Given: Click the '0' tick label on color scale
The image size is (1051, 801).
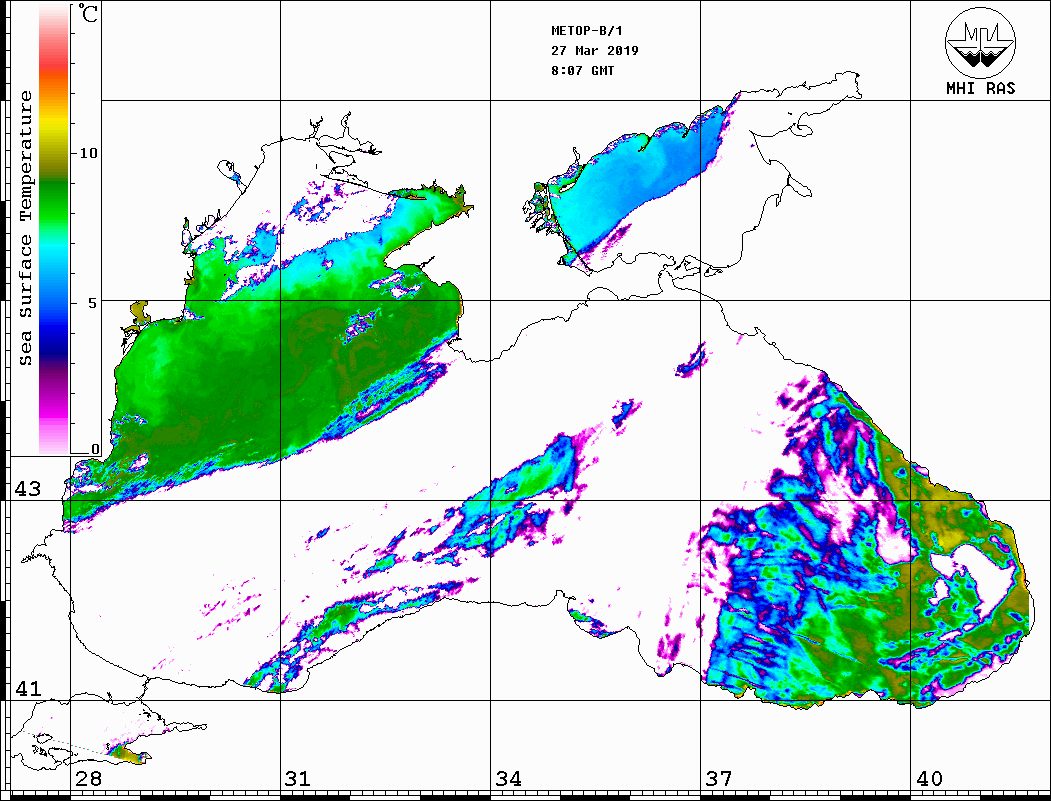Looking at the screenshot, I should coord(95,450).
